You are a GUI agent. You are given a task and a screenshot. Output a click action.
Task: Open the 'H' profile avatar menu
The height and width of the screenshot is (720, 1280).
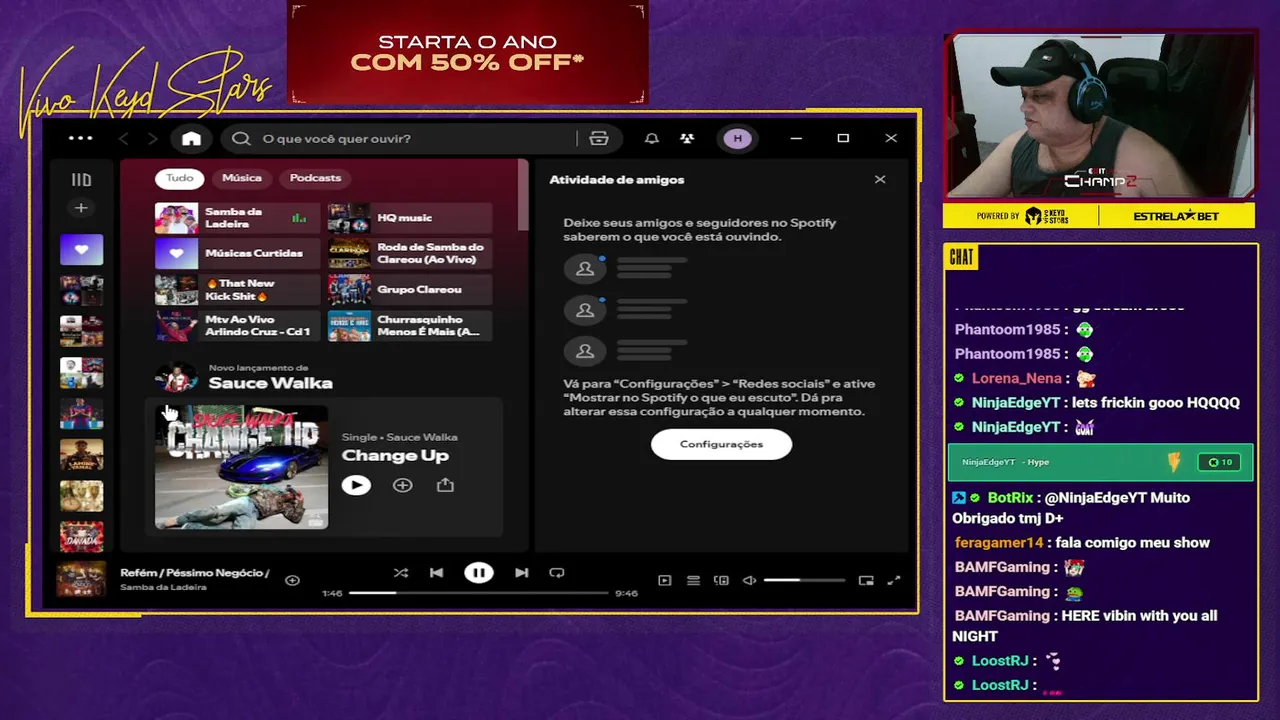[738, 139]
